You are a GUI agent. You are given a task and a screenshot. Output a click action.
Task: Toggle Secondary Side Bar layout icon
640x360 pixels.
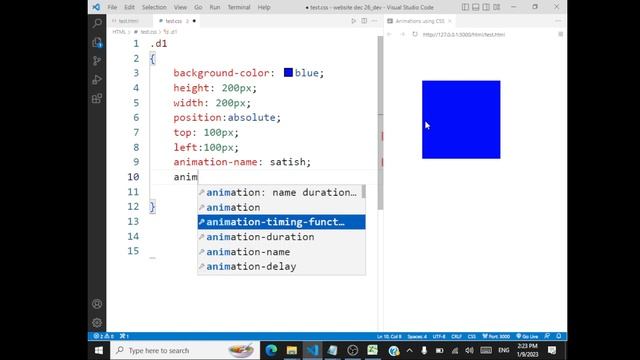click(486, 7)
